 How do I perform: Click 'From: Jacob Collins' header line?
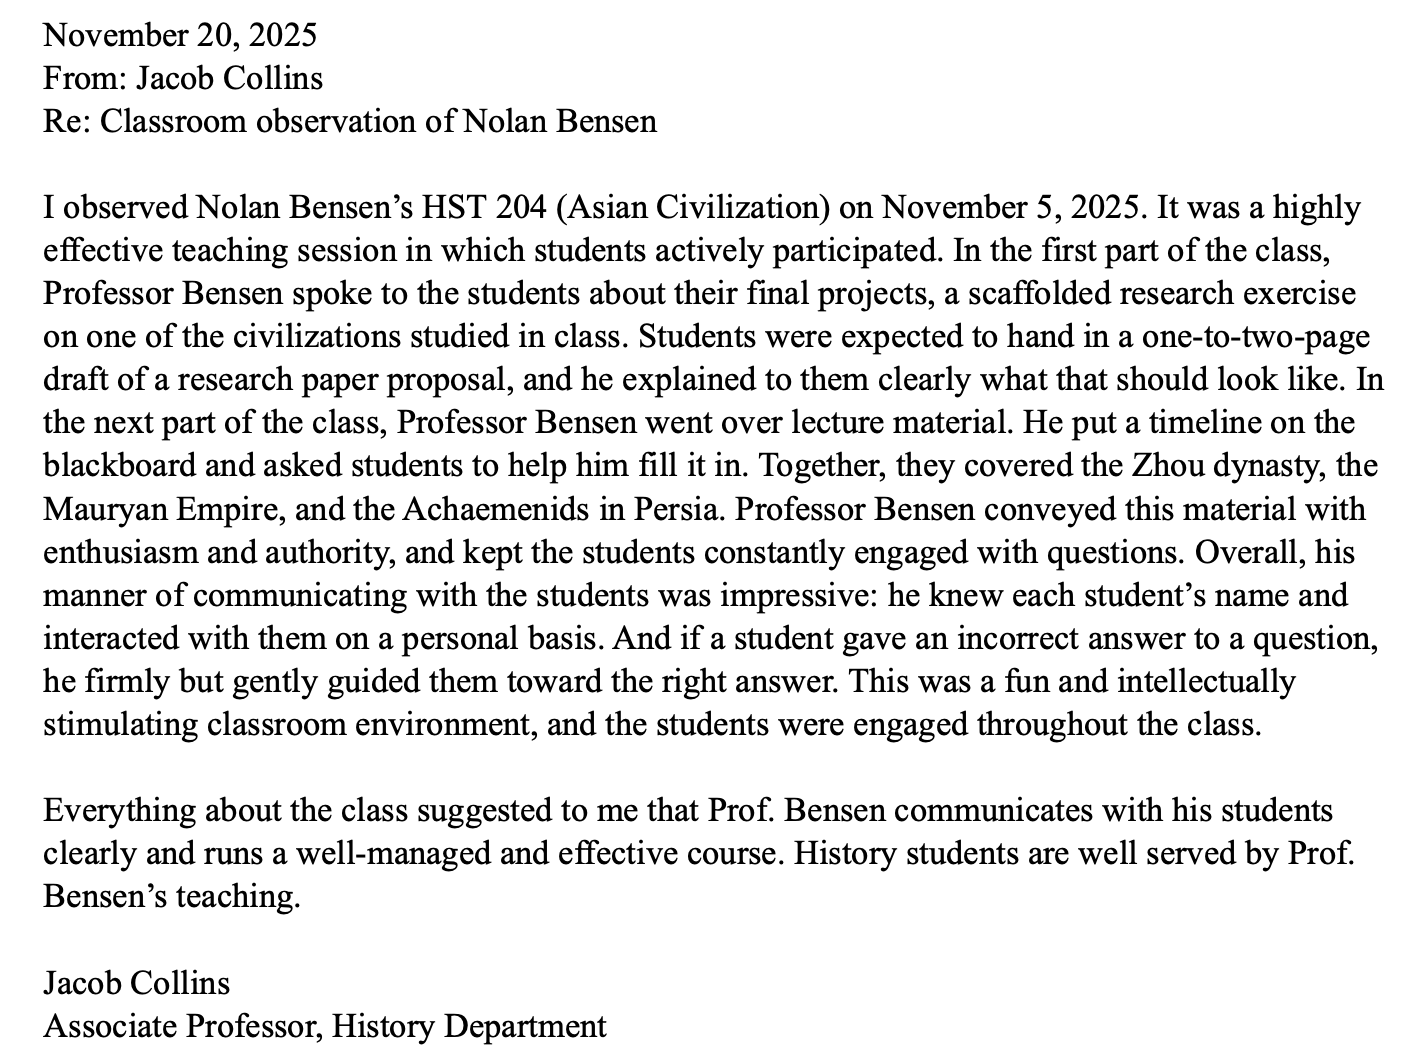coord(183,78)
